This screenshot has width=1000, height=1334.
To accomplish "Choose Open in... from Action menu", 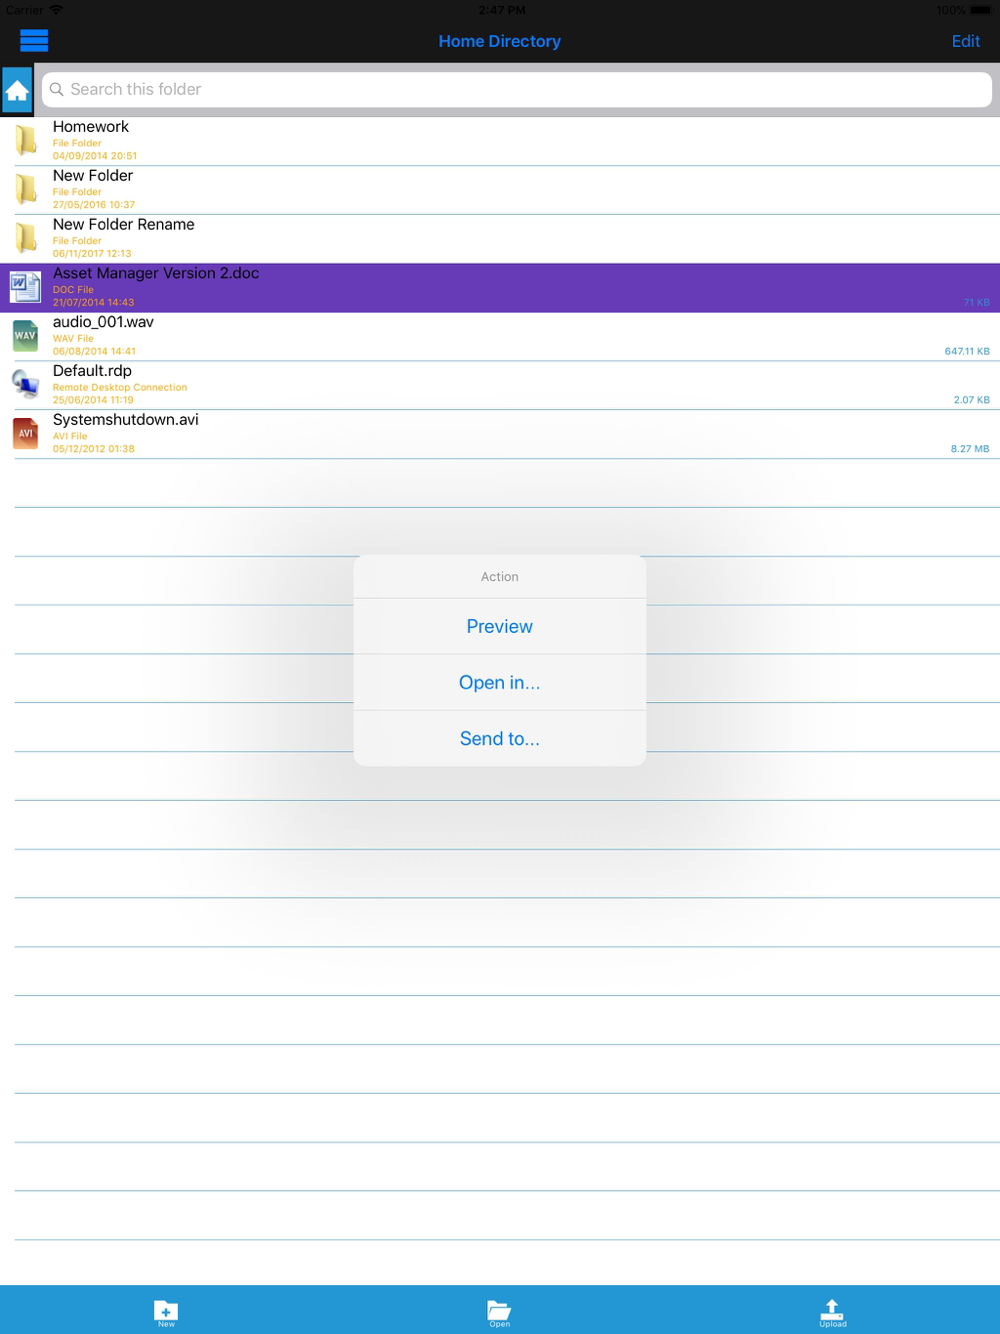I will (x=500, y=683).
